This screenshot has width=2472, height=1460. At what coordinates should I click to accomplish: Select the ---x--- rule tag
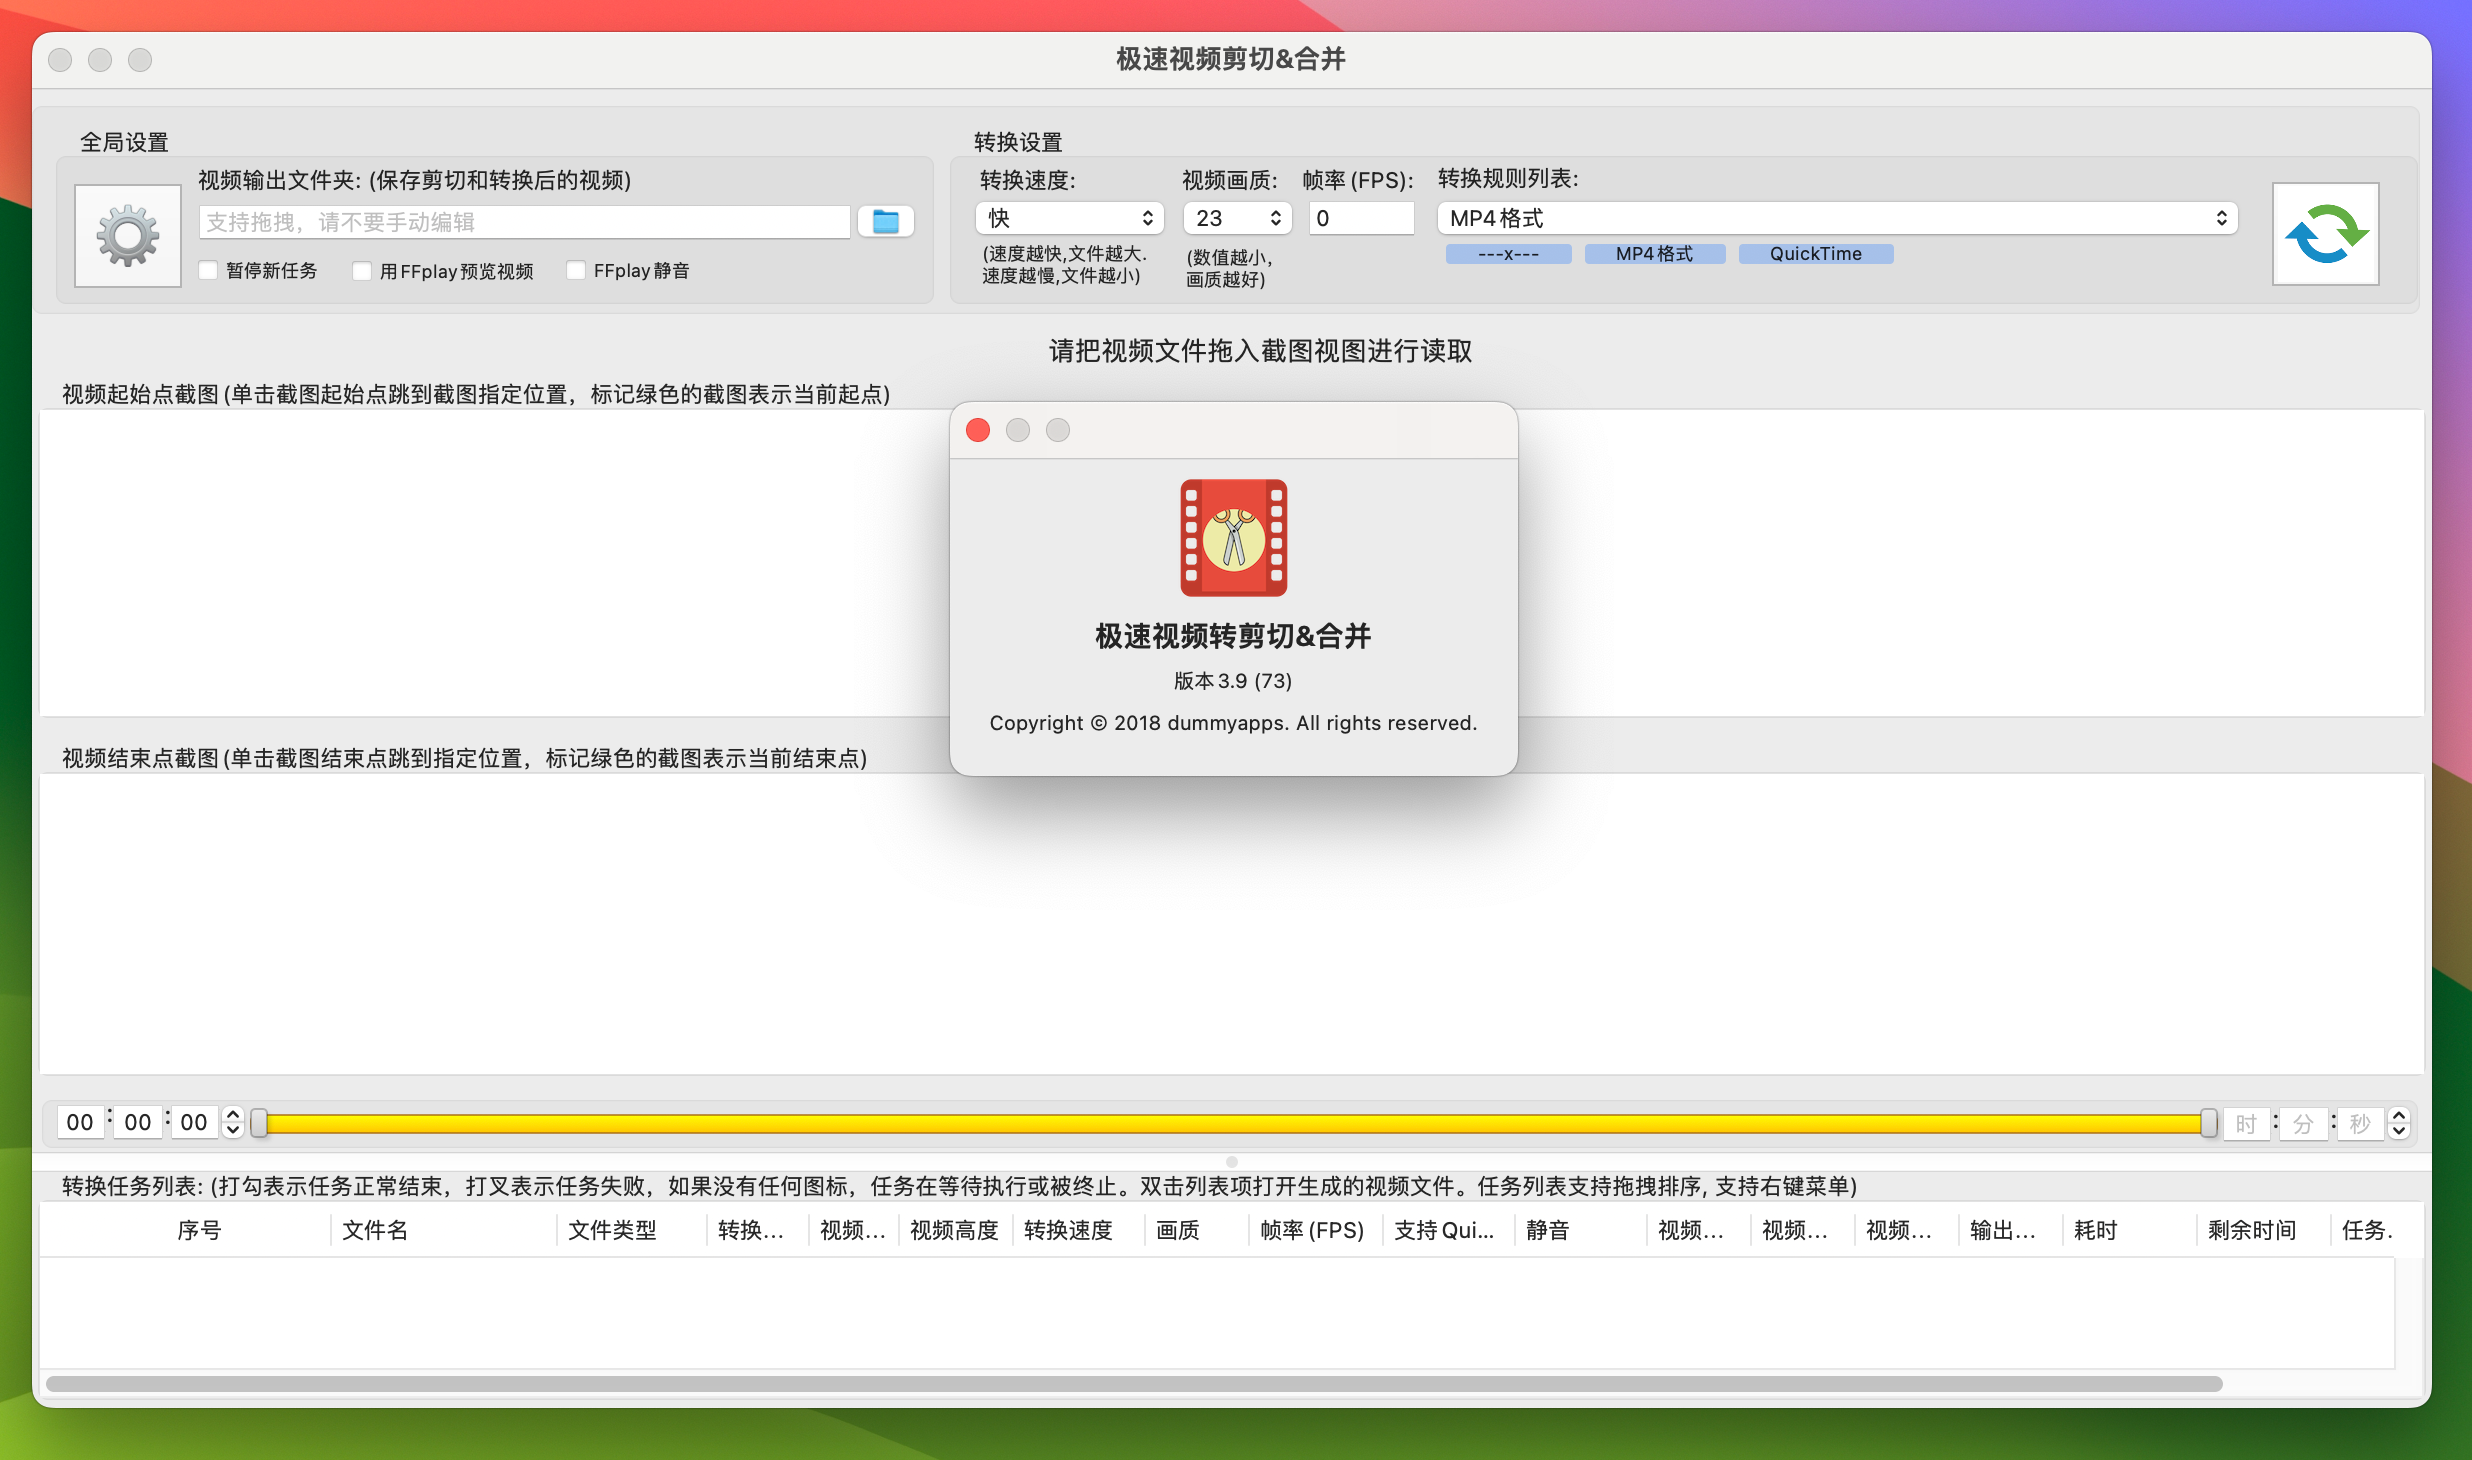coord(1508,254)
